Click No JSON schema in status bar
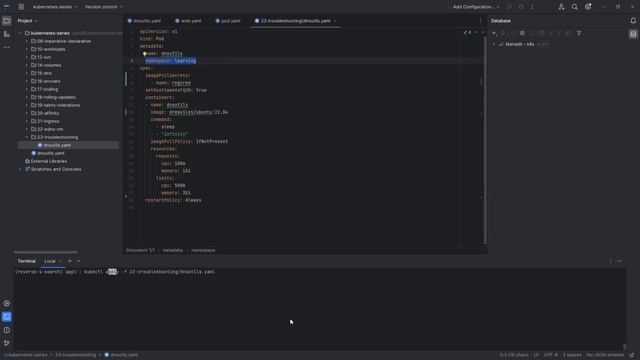Screen dimensions: 640x360 pos(605,355)
